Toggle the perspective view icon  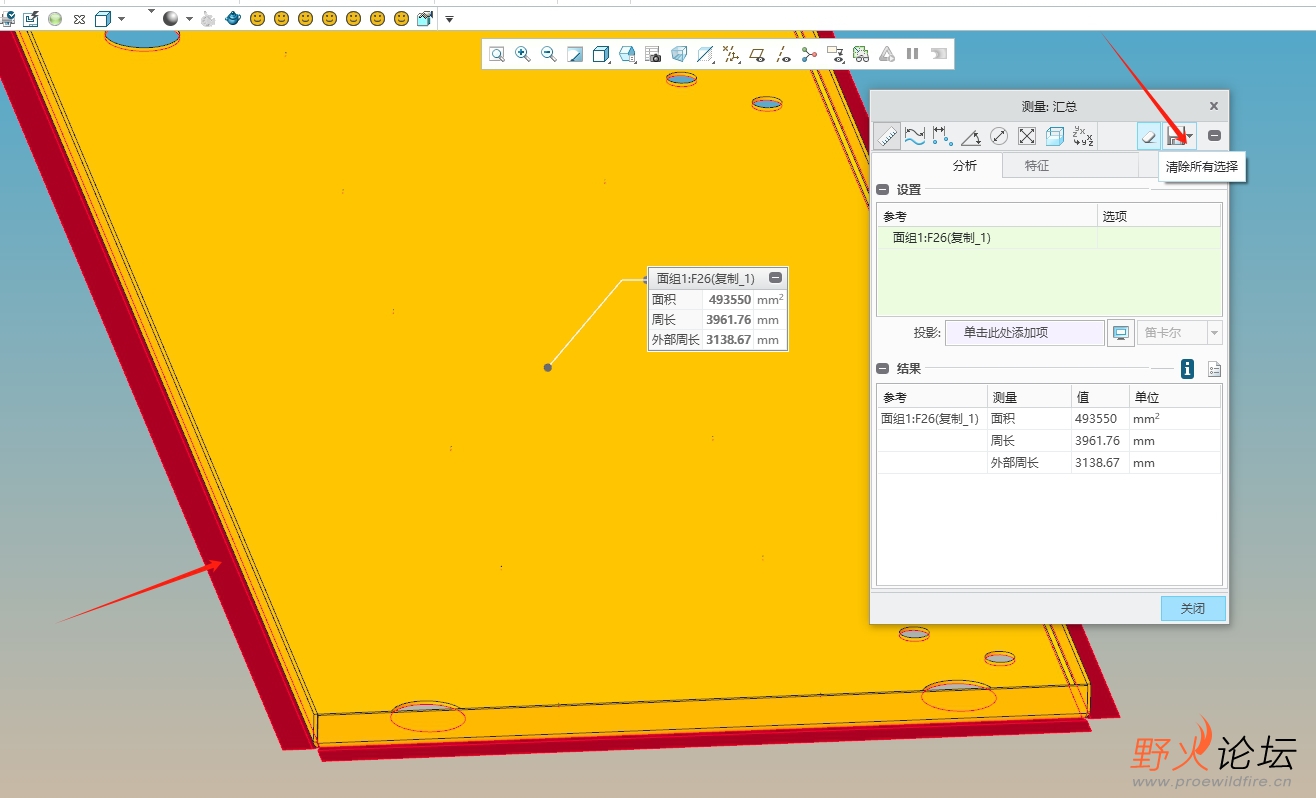tap(679, 54)
